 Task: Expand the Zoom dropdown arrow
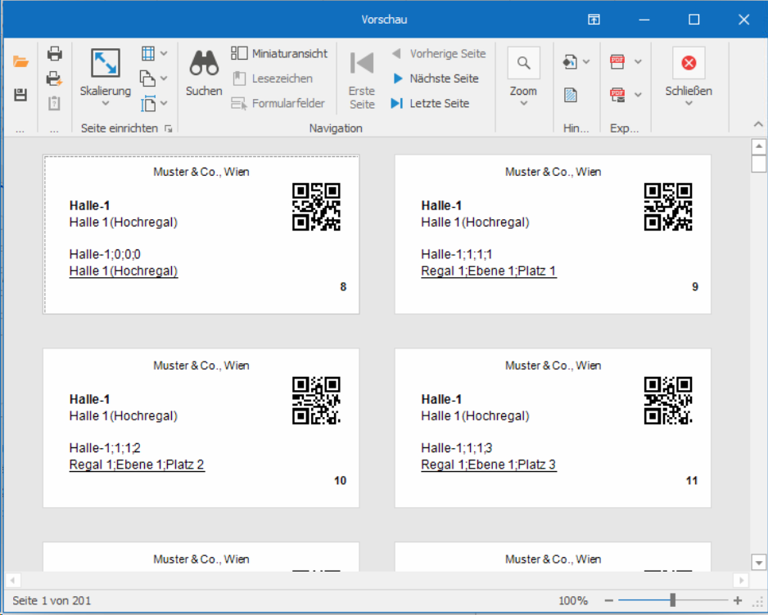(x=524, y=103)
